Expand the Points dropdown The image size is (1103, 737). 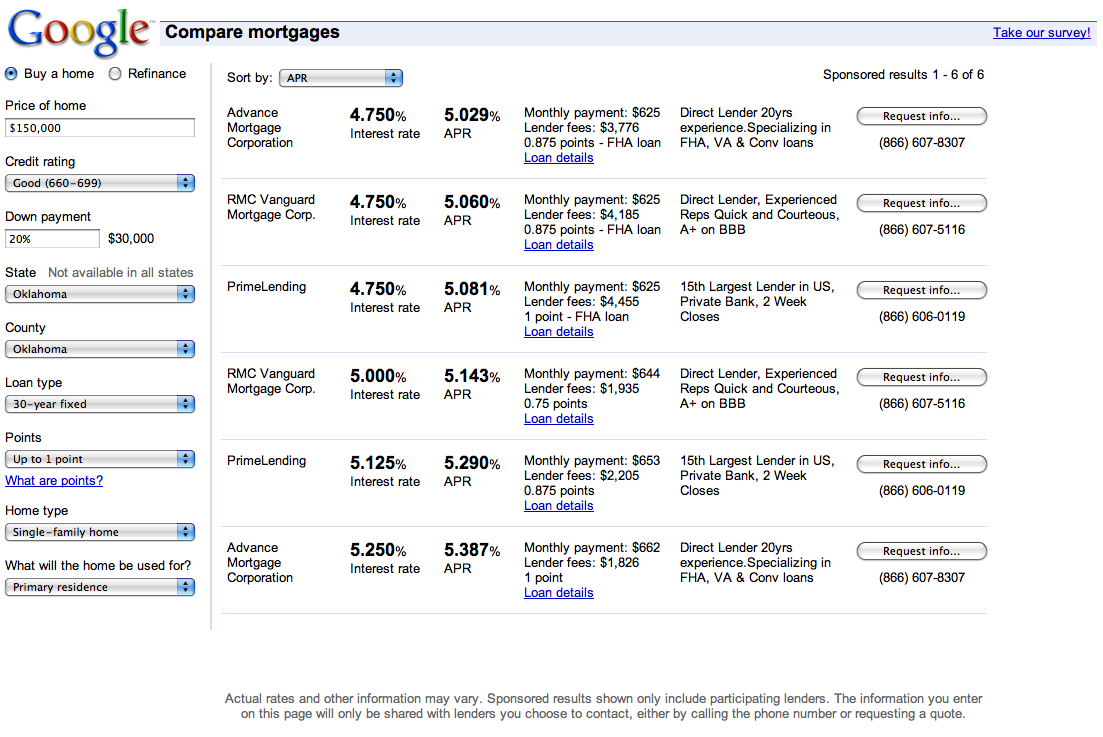pos(99,459)
